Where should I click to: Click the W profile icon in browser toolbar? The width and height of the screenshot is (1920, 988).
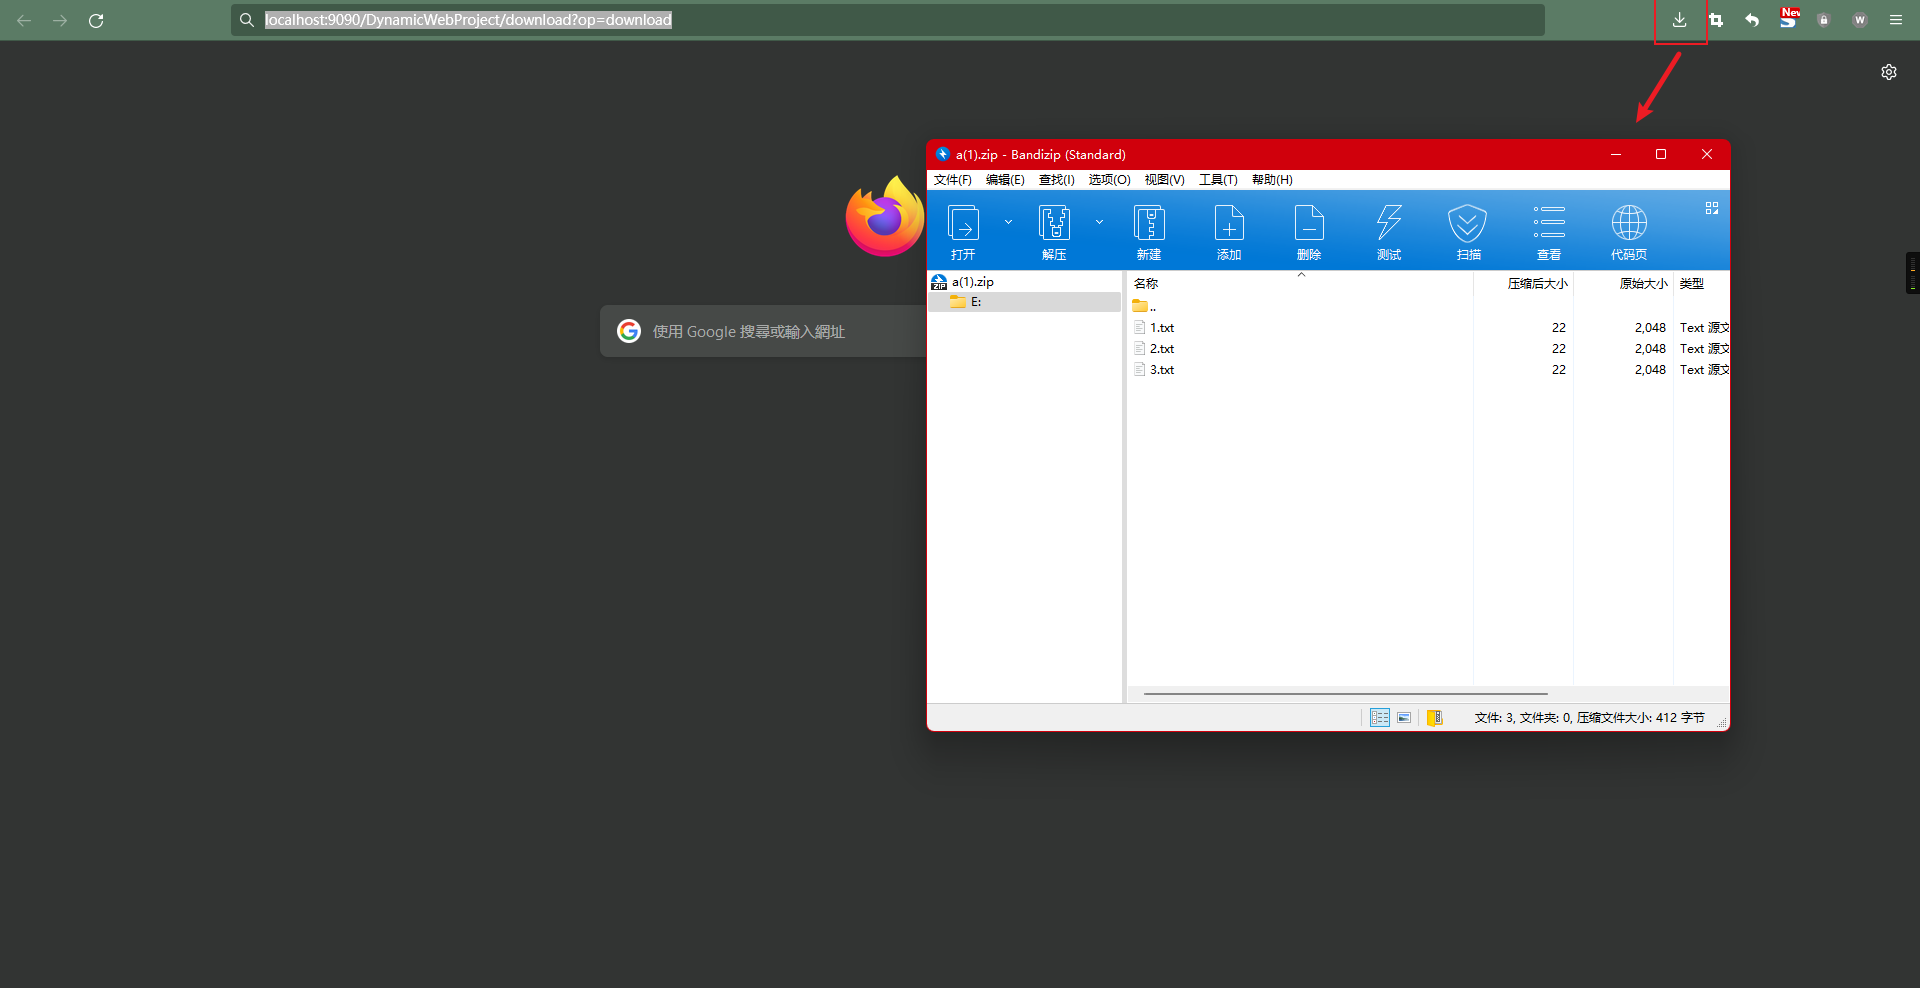click(x=1860, y=20)
